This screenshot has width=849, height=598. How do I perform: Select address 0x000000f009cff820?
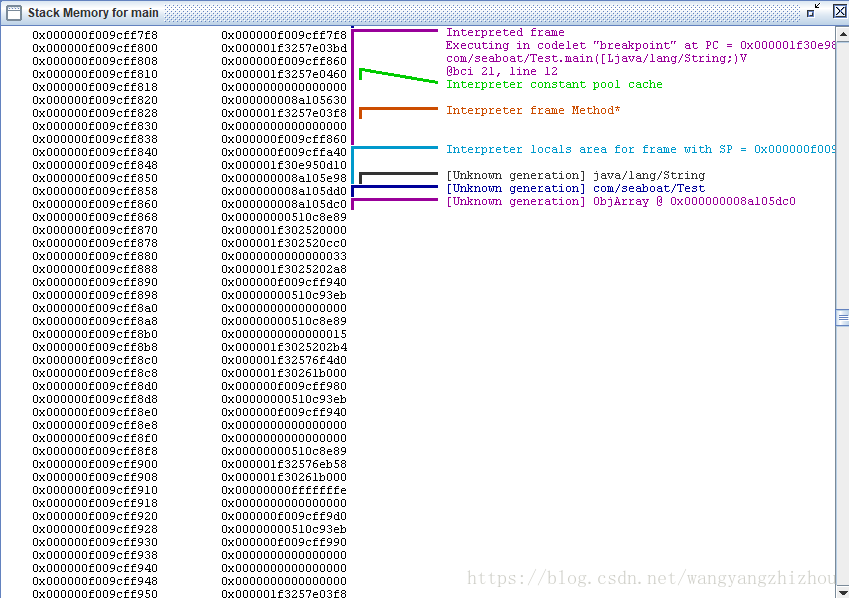tap(95, 100)
